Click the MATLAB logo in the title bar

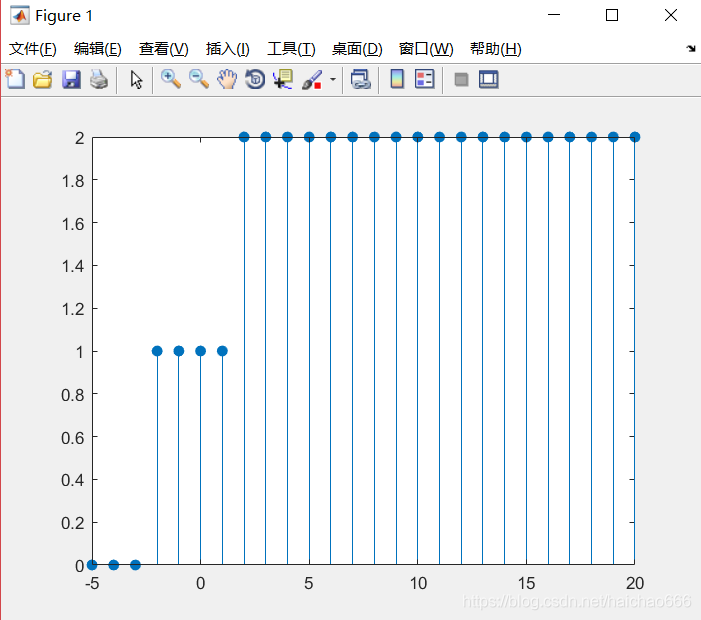pyautogui.click(x=20, y=16)
